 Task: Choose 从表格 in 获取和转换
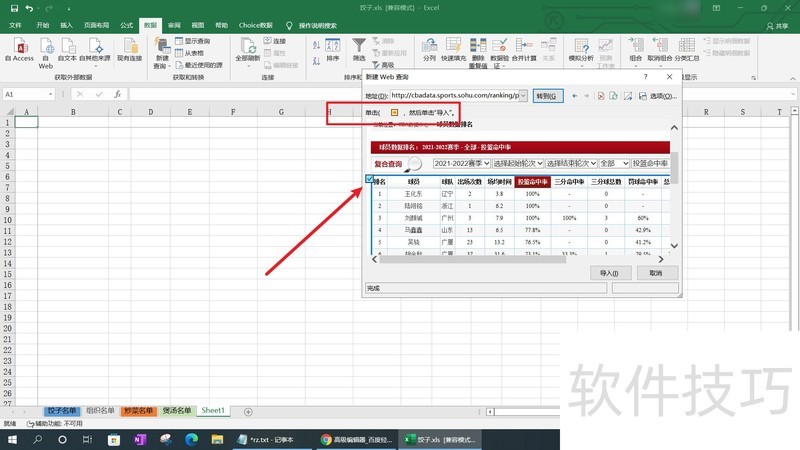coord(189,53)
